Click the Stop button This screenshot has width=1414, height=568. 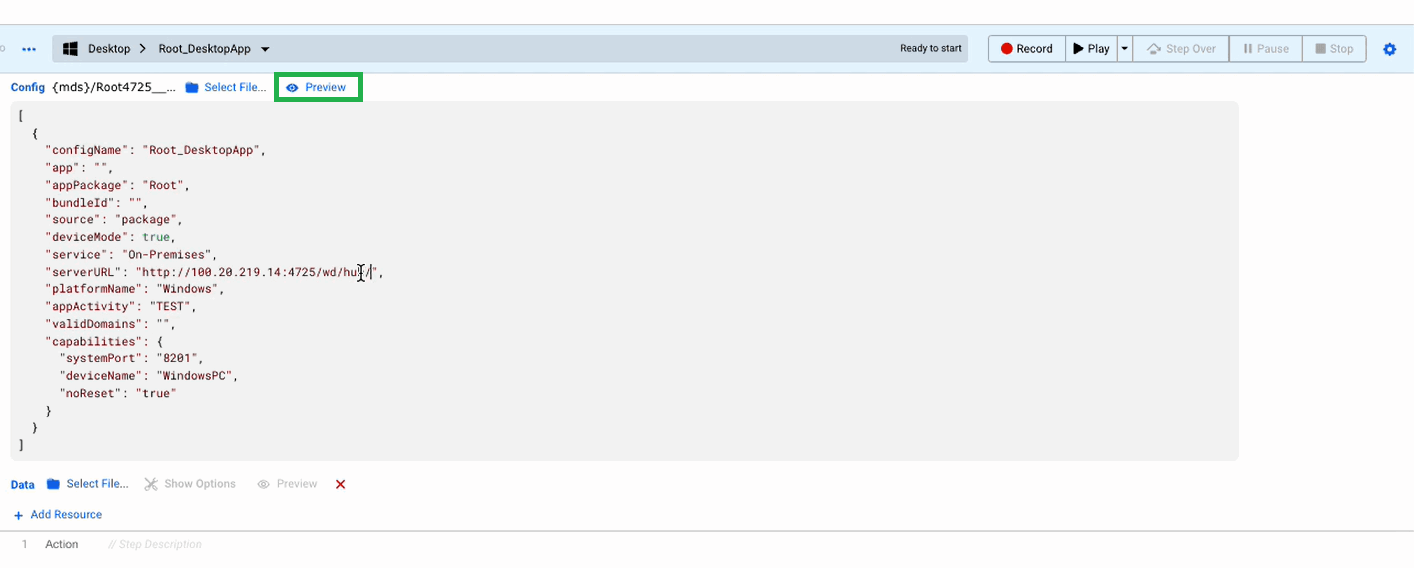(1334, 49)
